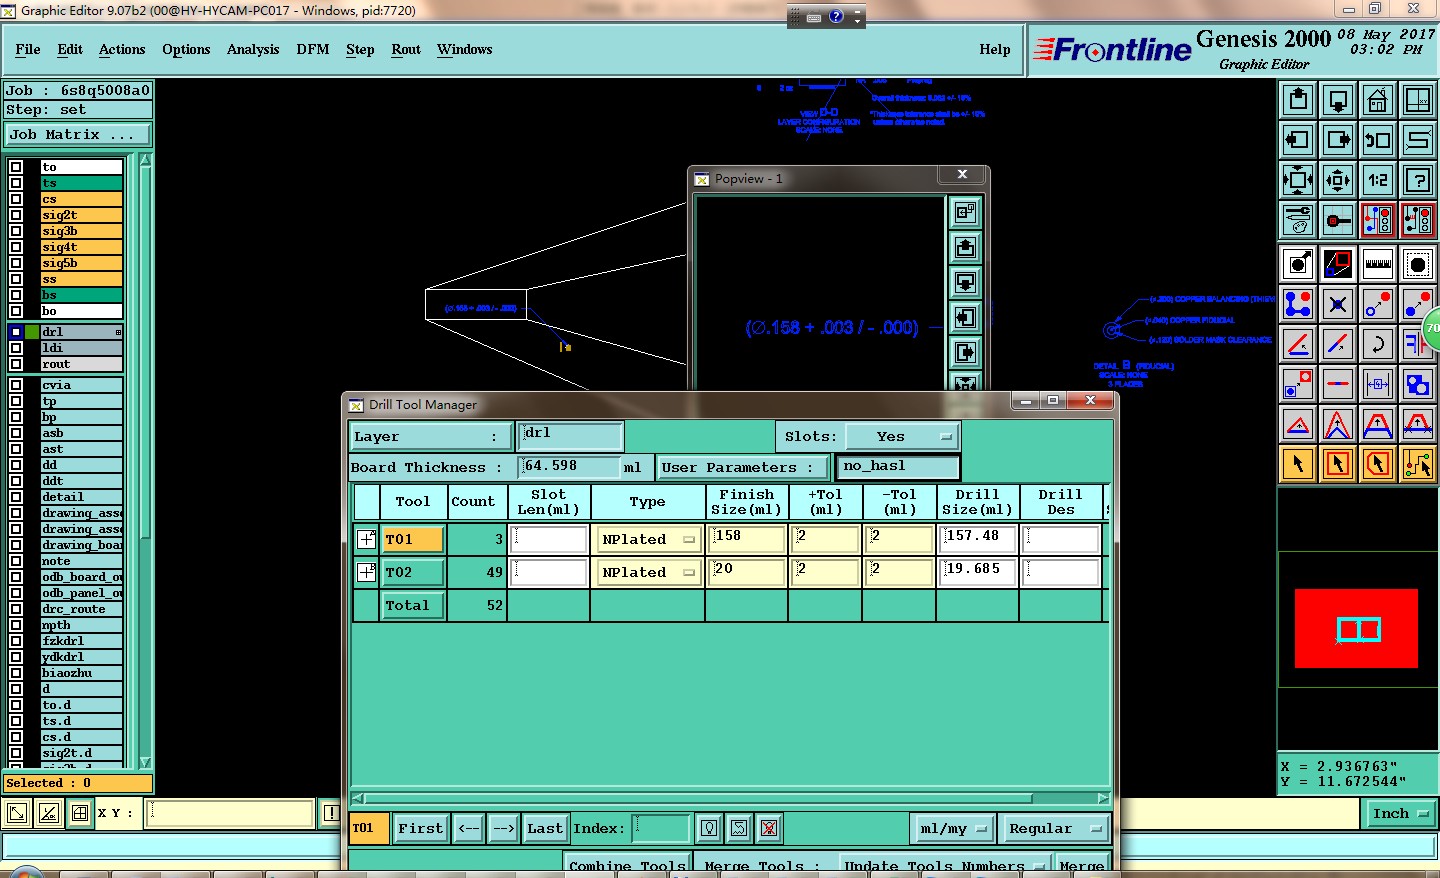The image size is (1440, 878).
Task: Select the rectangle area selection arrow tool
Action: [x=1338, y=464]
